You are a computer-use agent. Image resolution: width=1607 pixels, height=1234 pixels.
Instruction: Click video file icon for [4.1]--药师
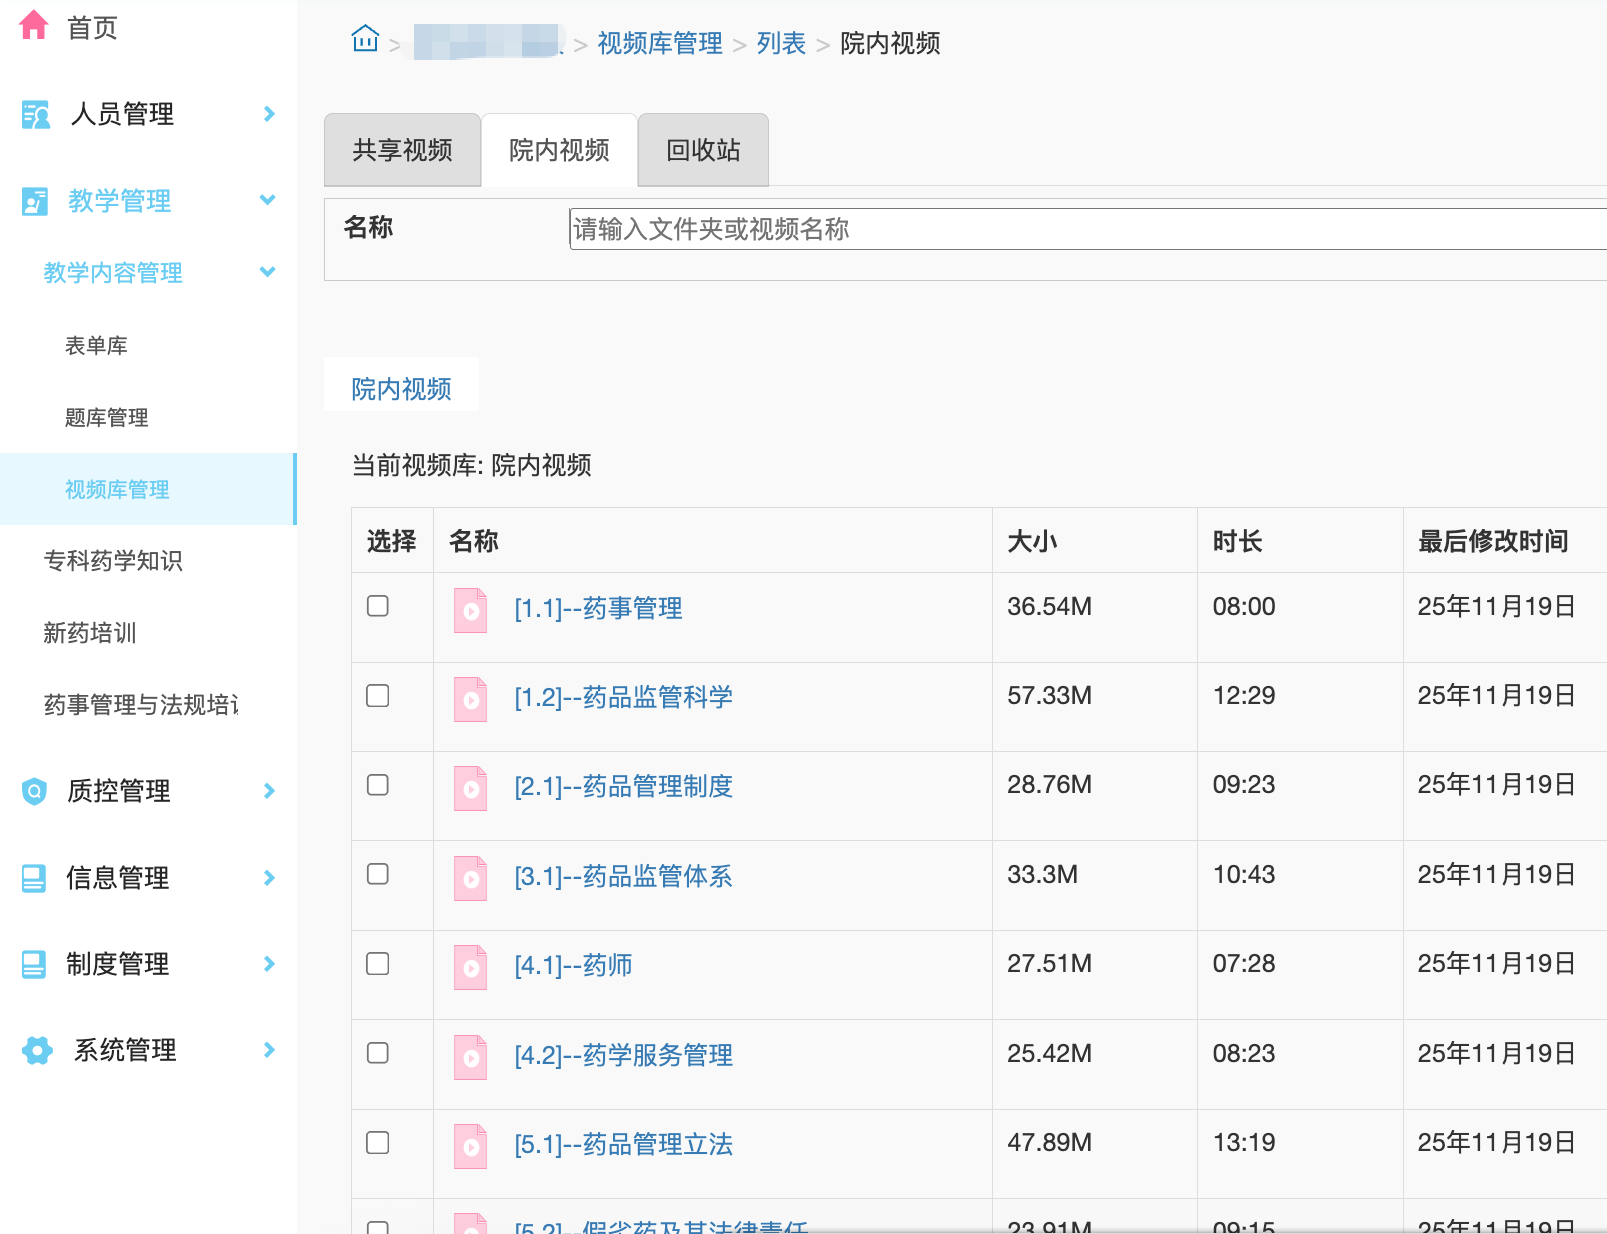coord(470,967)
